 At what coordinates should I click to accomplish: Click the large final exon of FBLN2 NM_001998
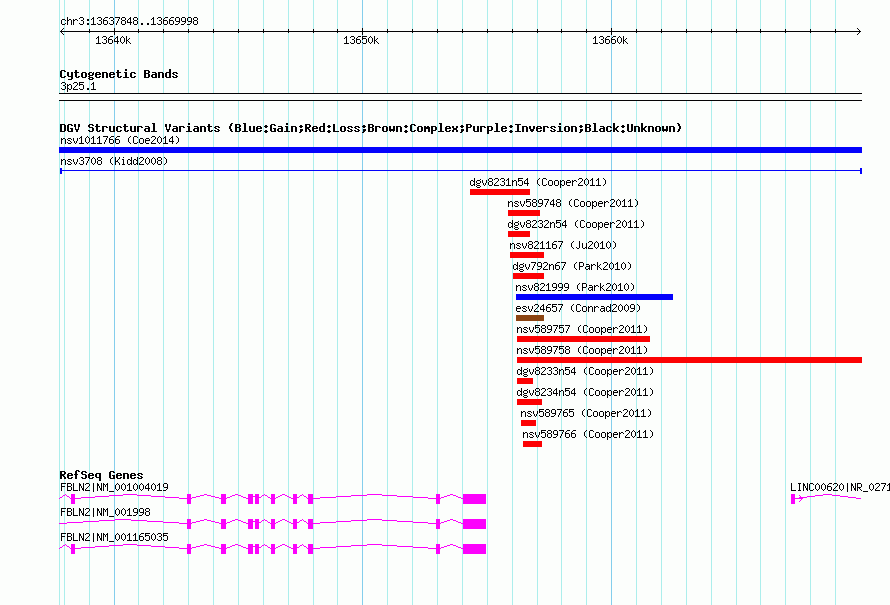pos(475,524)
